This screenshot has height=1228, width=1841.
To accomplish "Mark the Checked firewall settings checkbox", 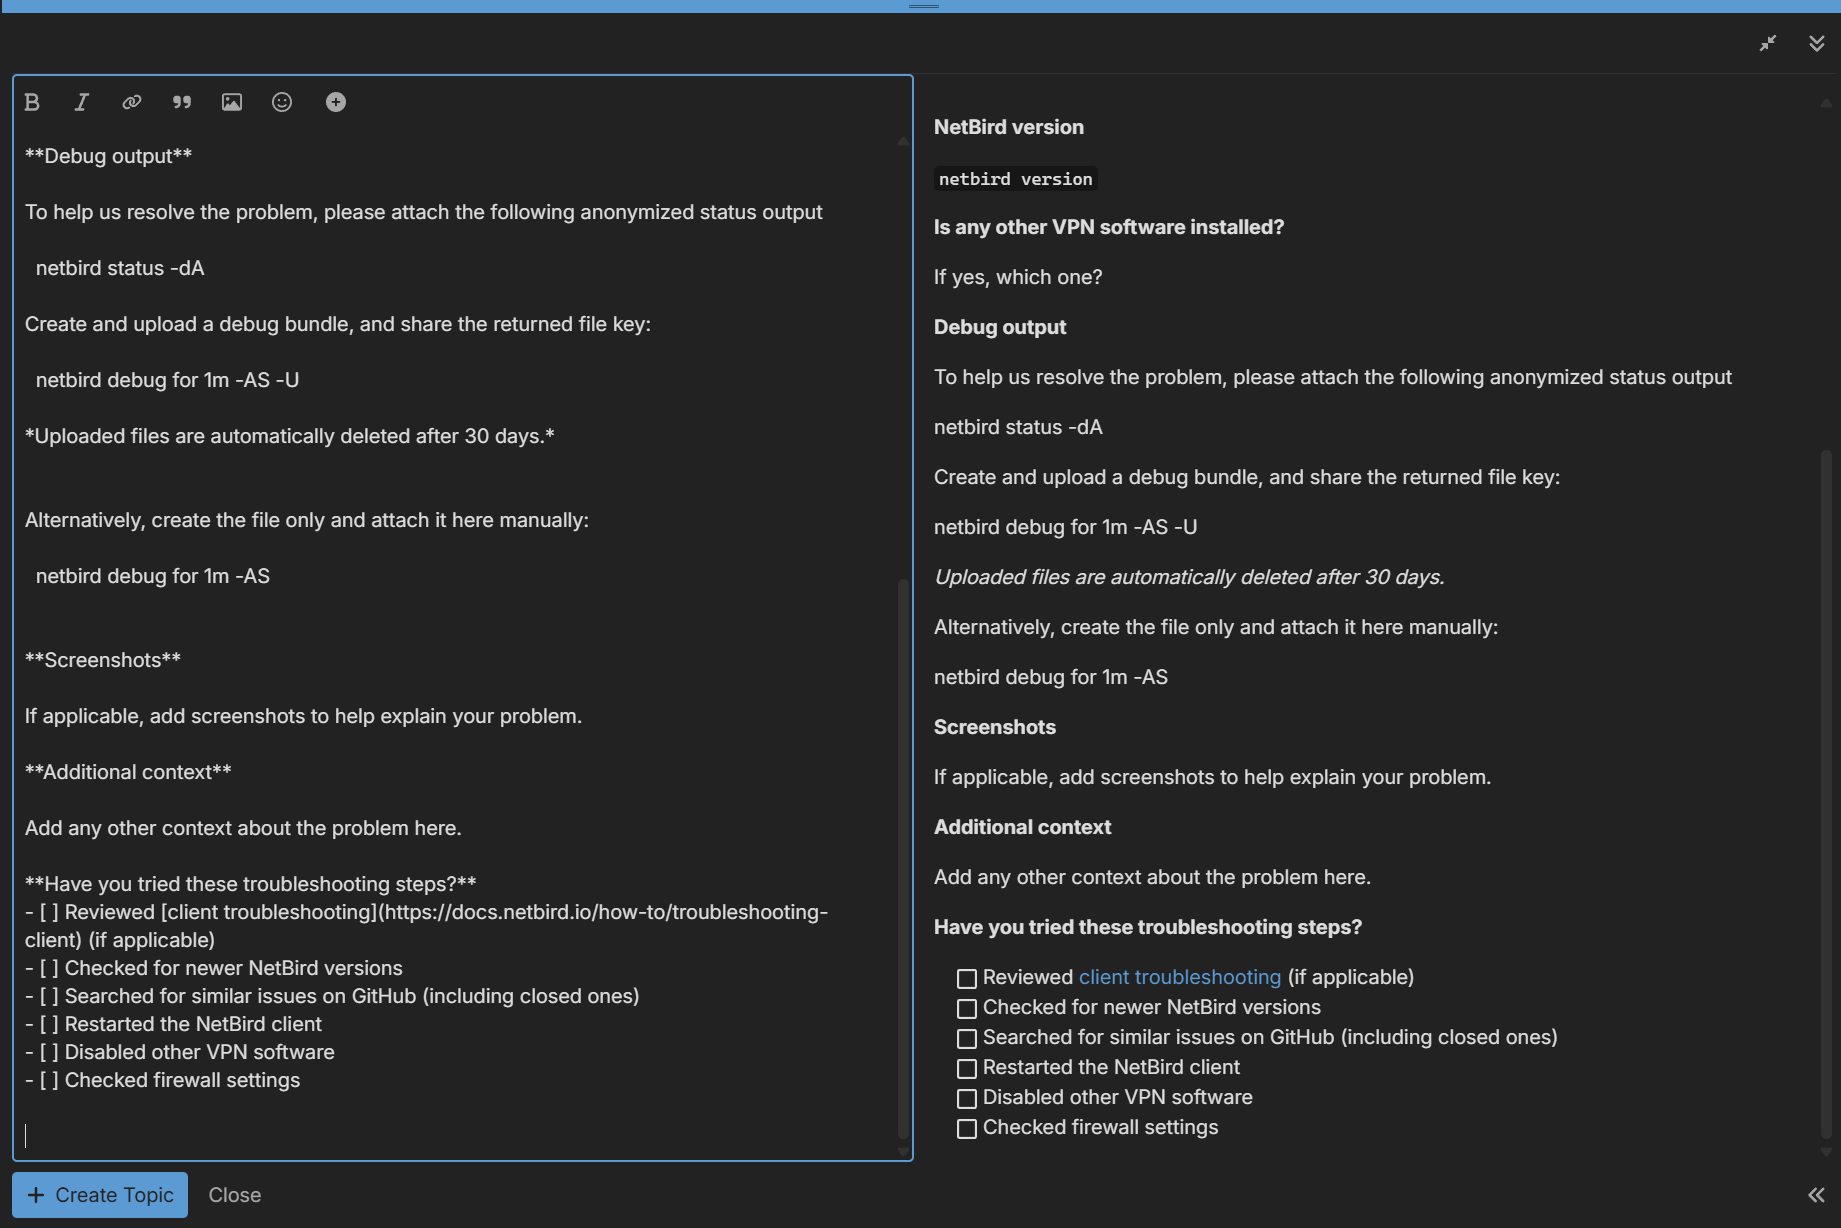I will [966, 1128].
